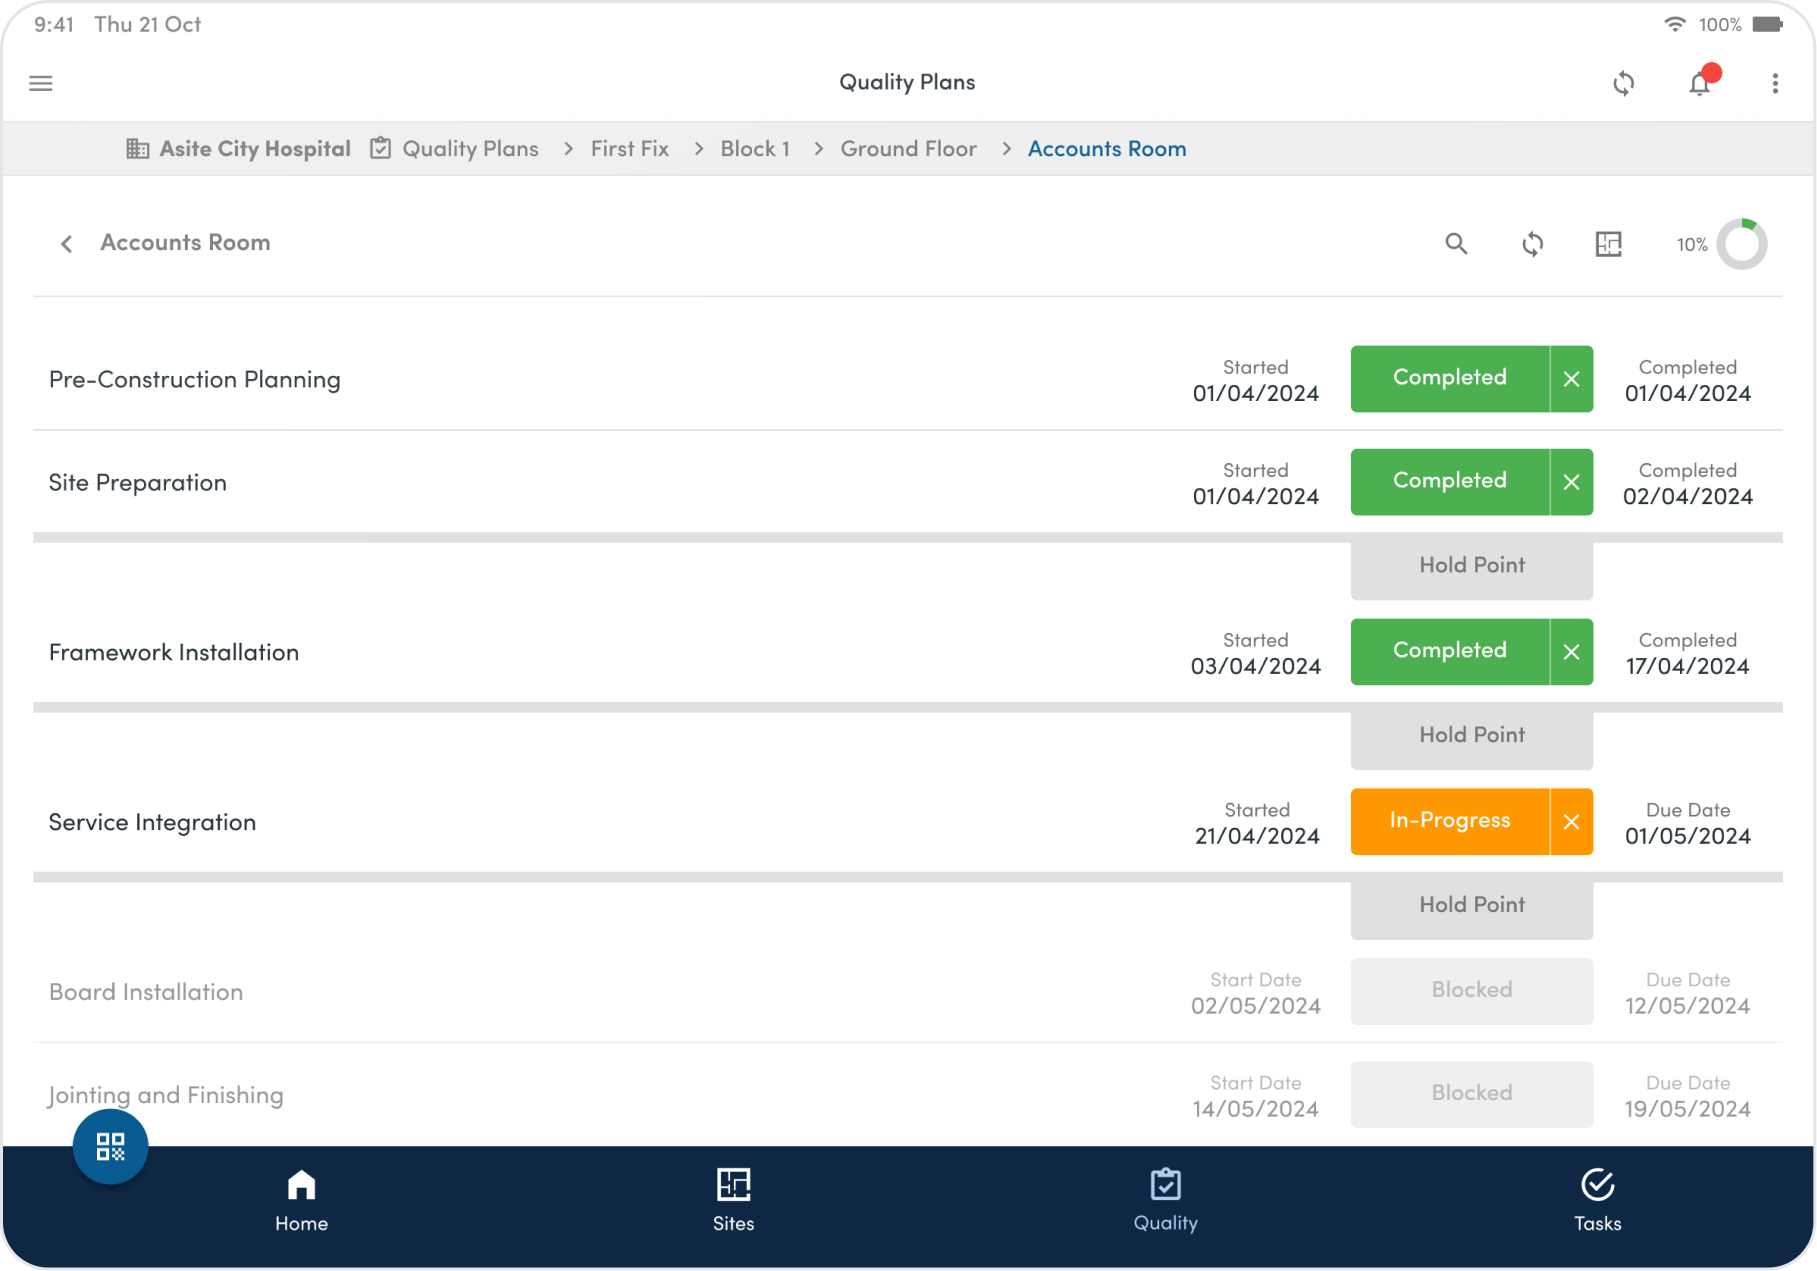This screenshot has width=1817, height=1271.
Task: Clear Pre-Construction Planning completed status
Action: click(x=1571, y=379)
